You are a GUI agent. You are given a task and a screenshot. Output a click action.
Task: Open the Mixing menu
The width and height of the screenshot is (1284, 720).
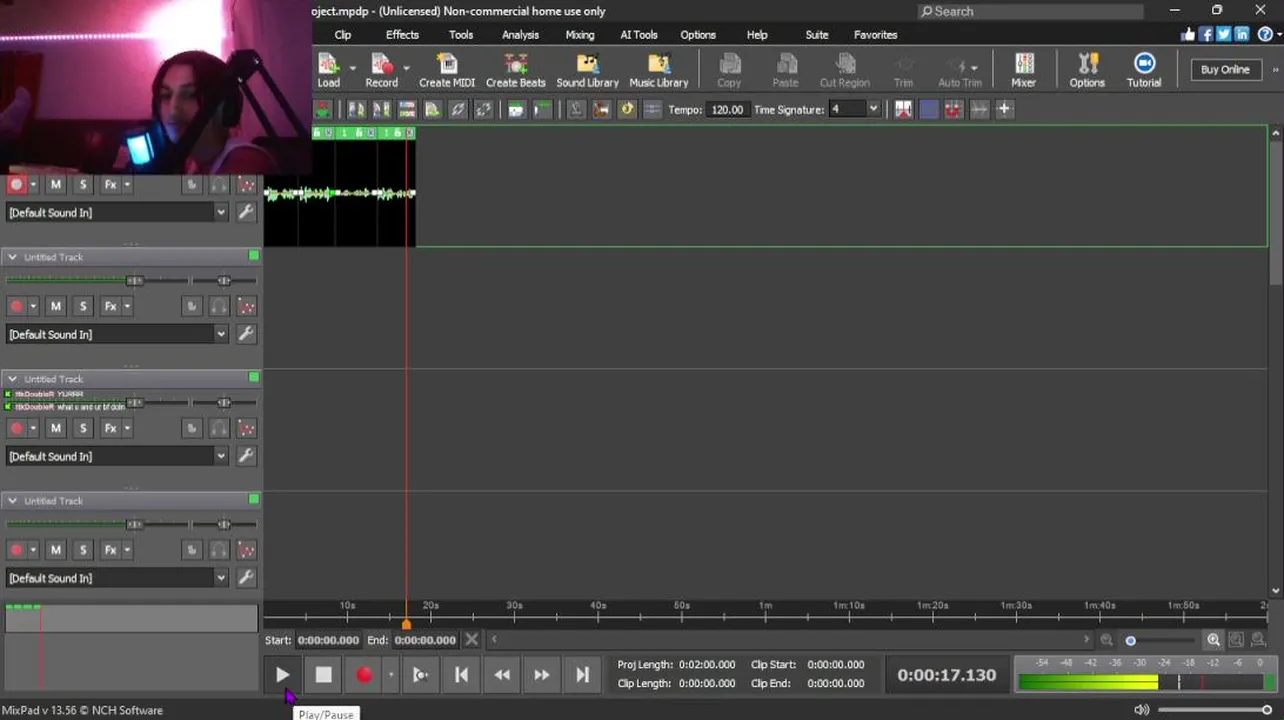(580, 34)
